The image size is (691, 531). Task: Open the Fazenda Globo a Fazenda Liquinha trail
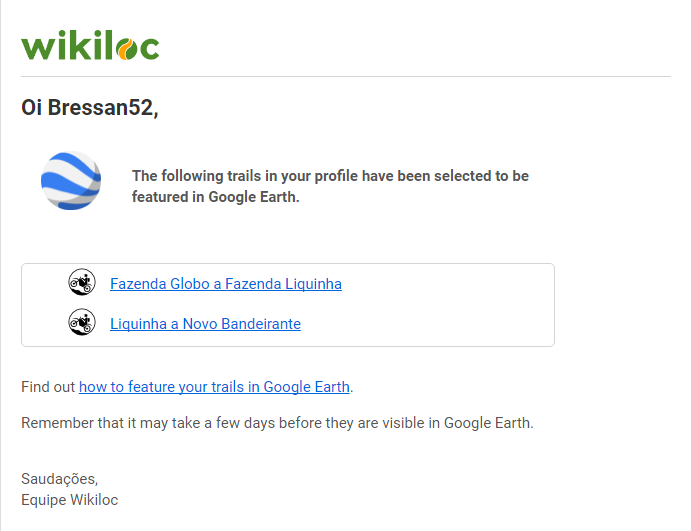[x=226, y=284]
